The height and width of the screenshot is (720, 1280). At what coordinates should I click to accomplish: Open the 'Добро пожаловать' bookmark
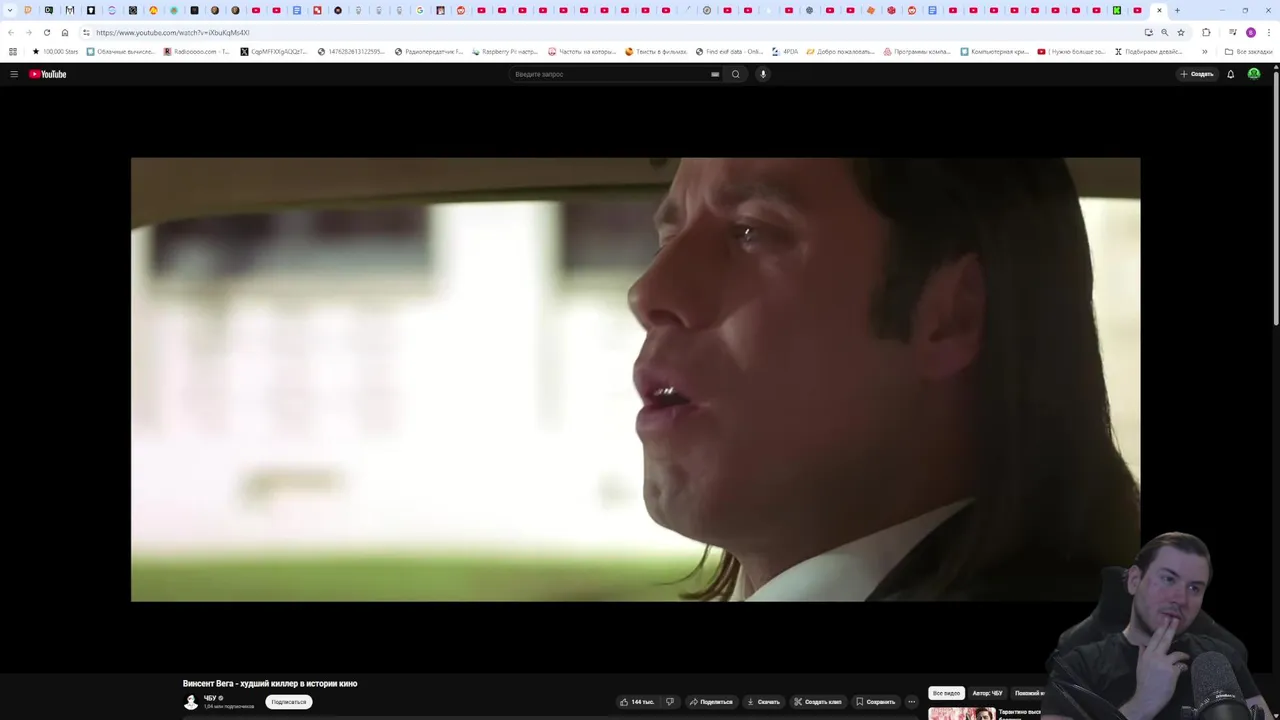point(840,51)
